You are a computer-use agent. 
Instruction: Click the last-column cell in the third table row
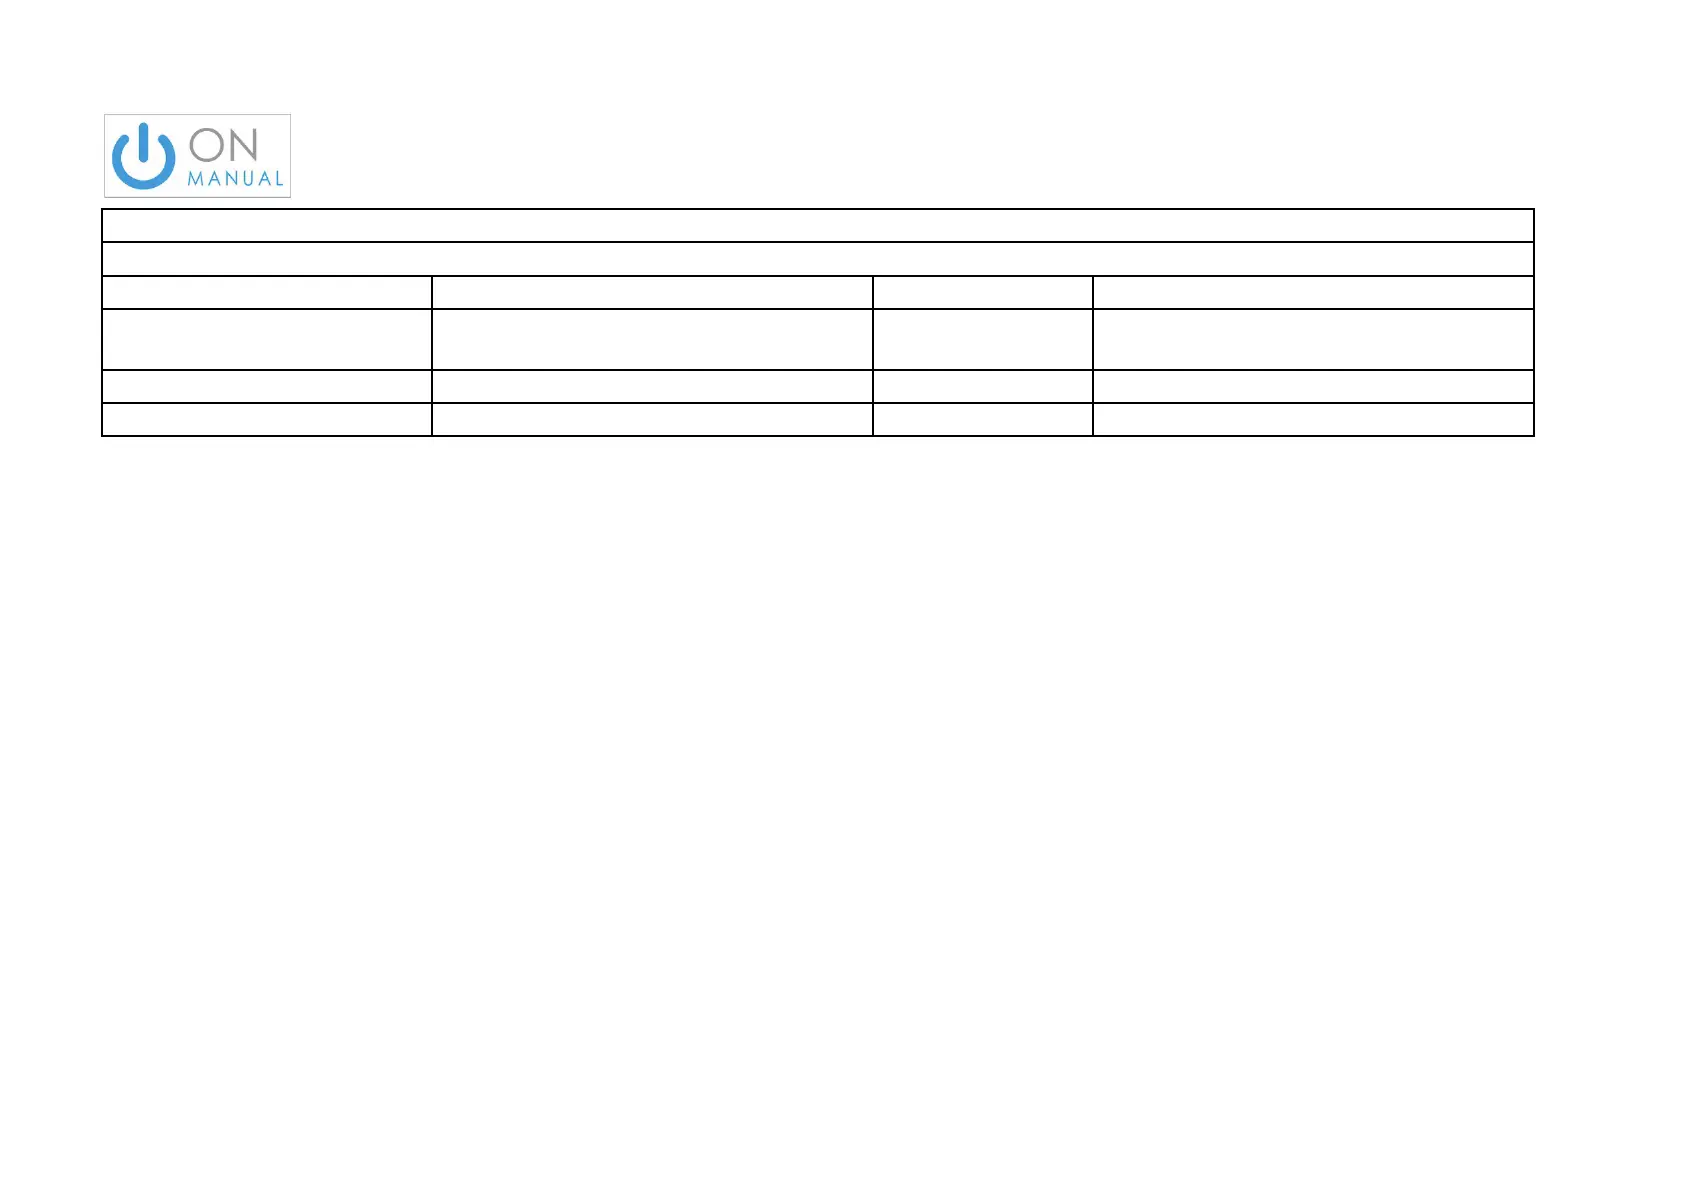(x=1313, y=292)
